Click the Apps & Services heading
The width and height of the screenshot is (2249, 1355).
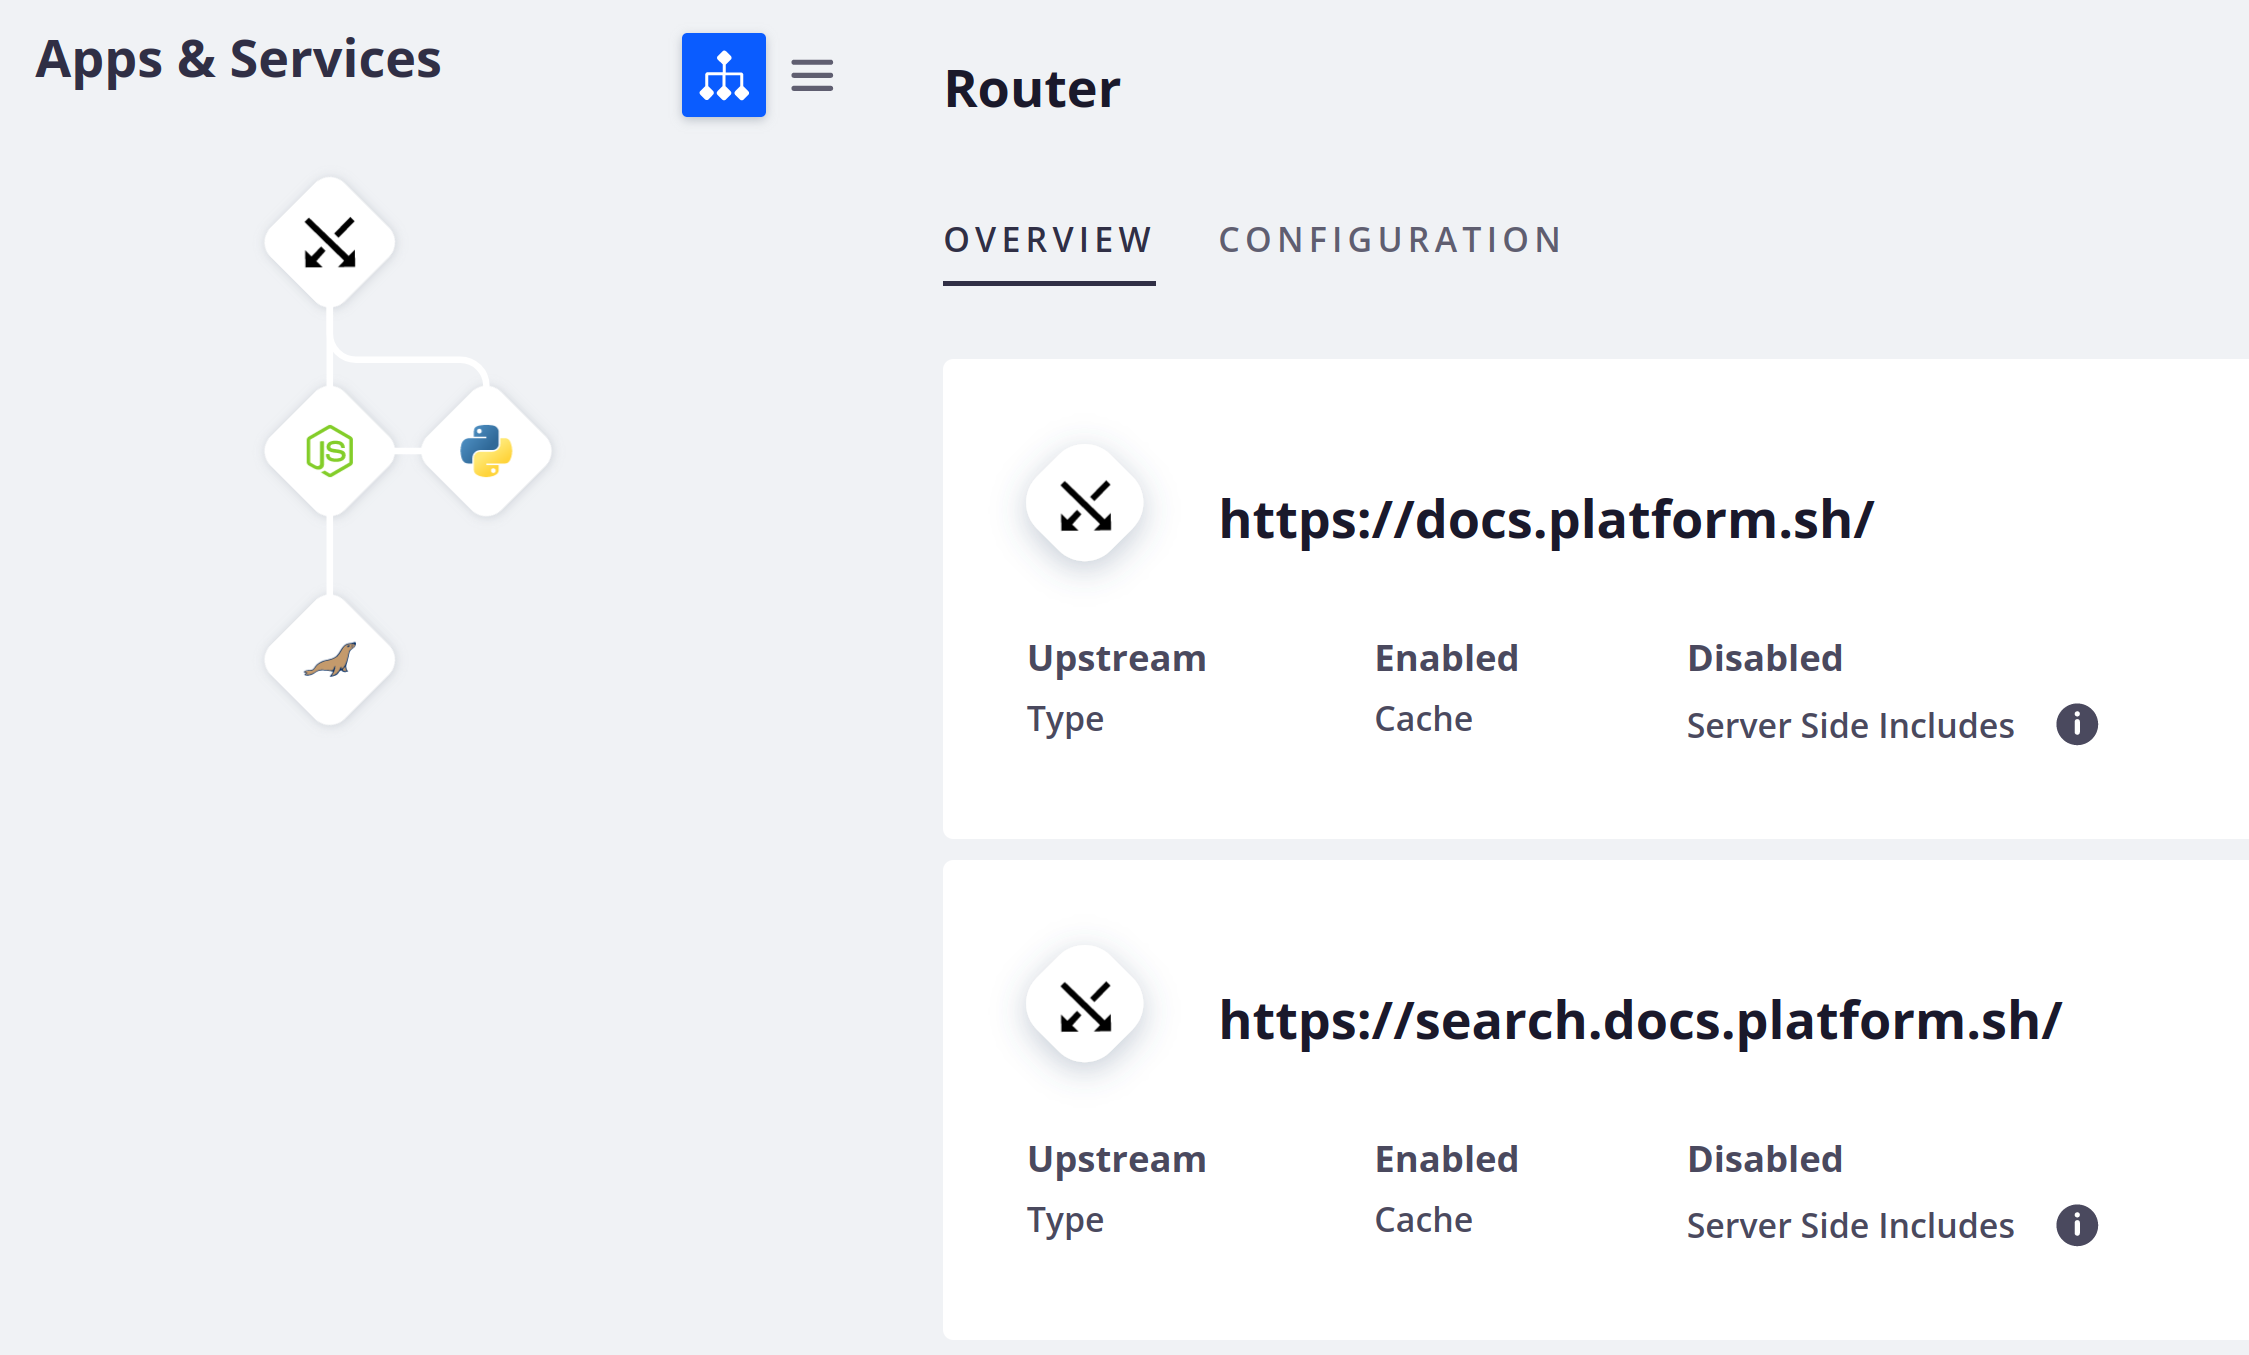point(238,60)
